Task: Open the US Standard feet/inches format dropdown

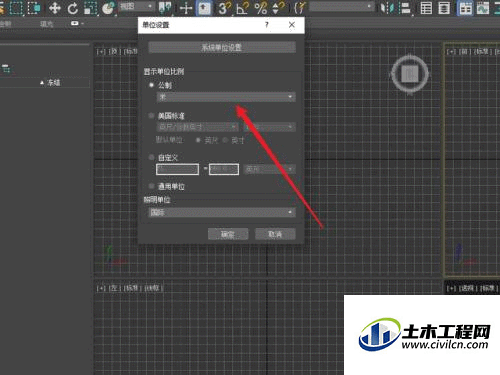Action: coord(197,127)
